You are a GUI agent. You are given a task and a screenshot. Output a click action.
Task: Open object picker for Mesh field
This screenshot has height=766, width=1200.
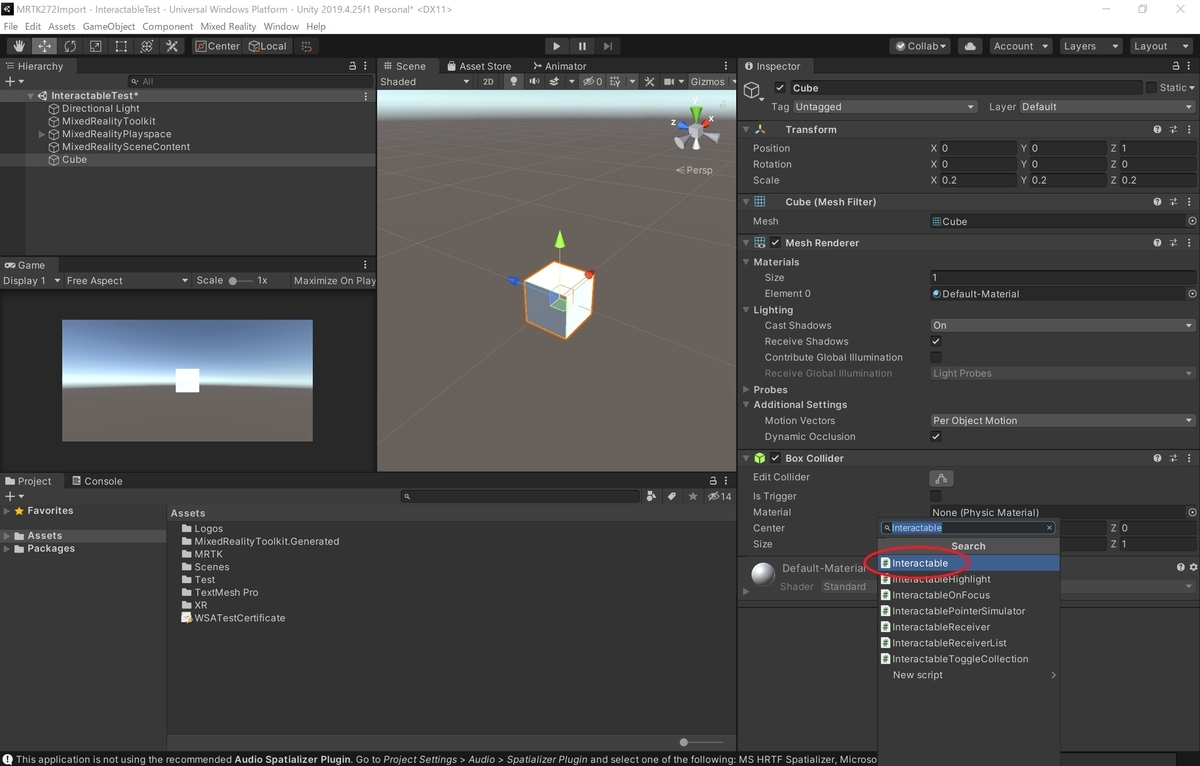click(1192, 221)
